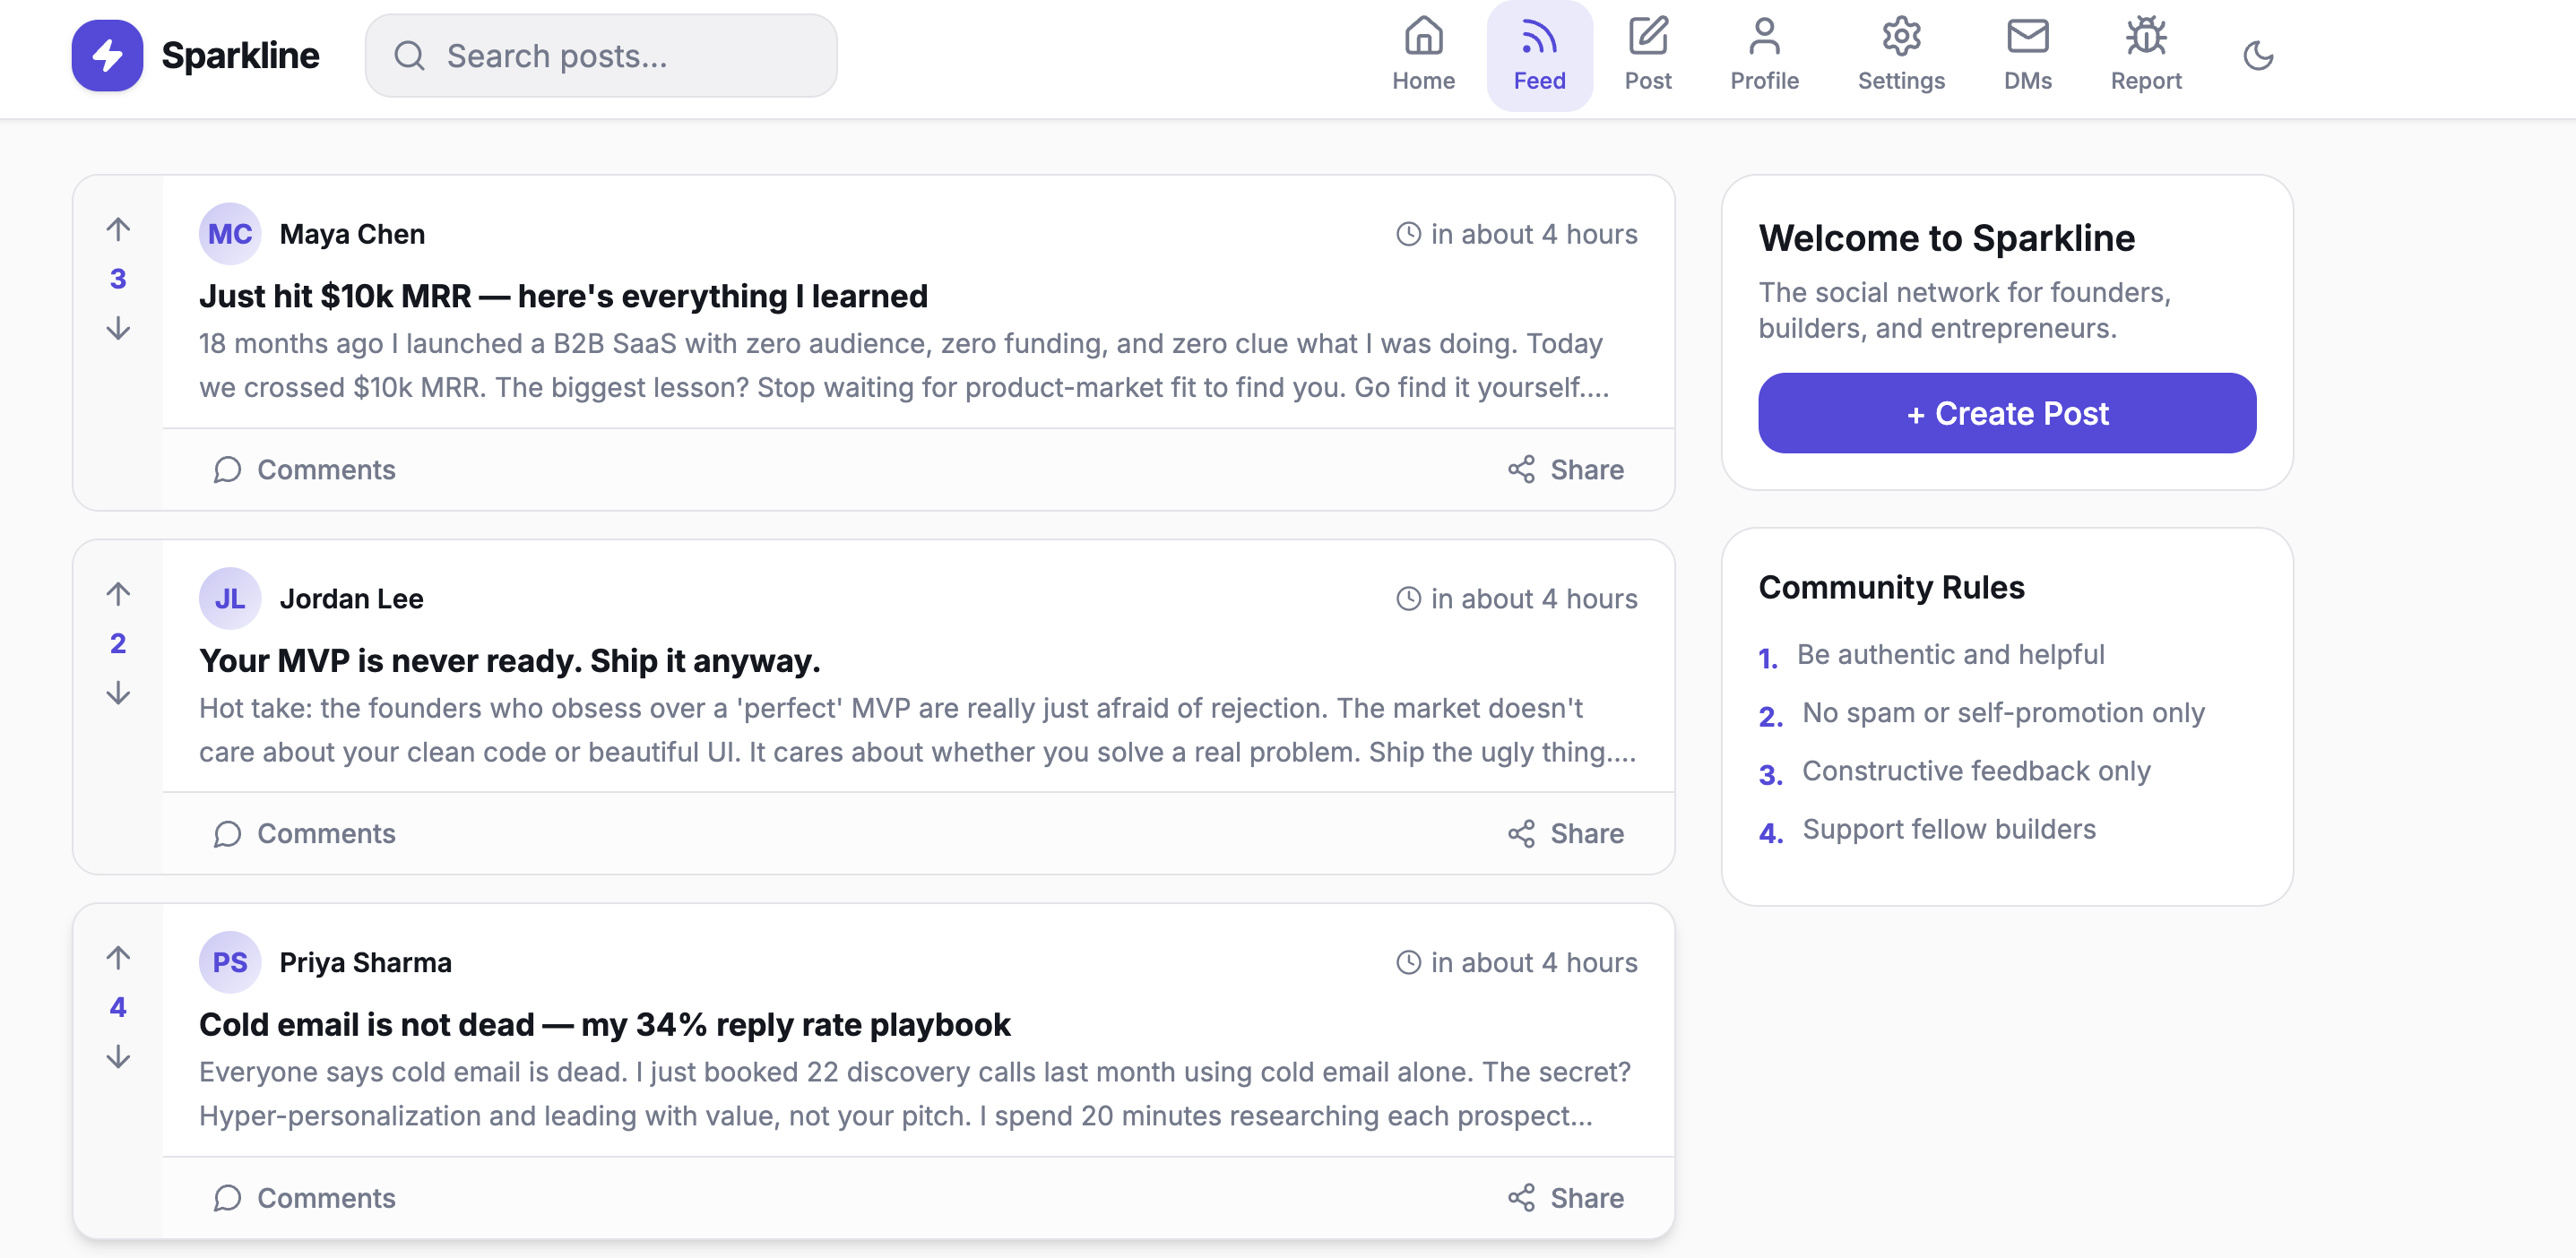Open the Report bug icon
Screen dimensions: 2576x1258
(x=2145, y=55)
